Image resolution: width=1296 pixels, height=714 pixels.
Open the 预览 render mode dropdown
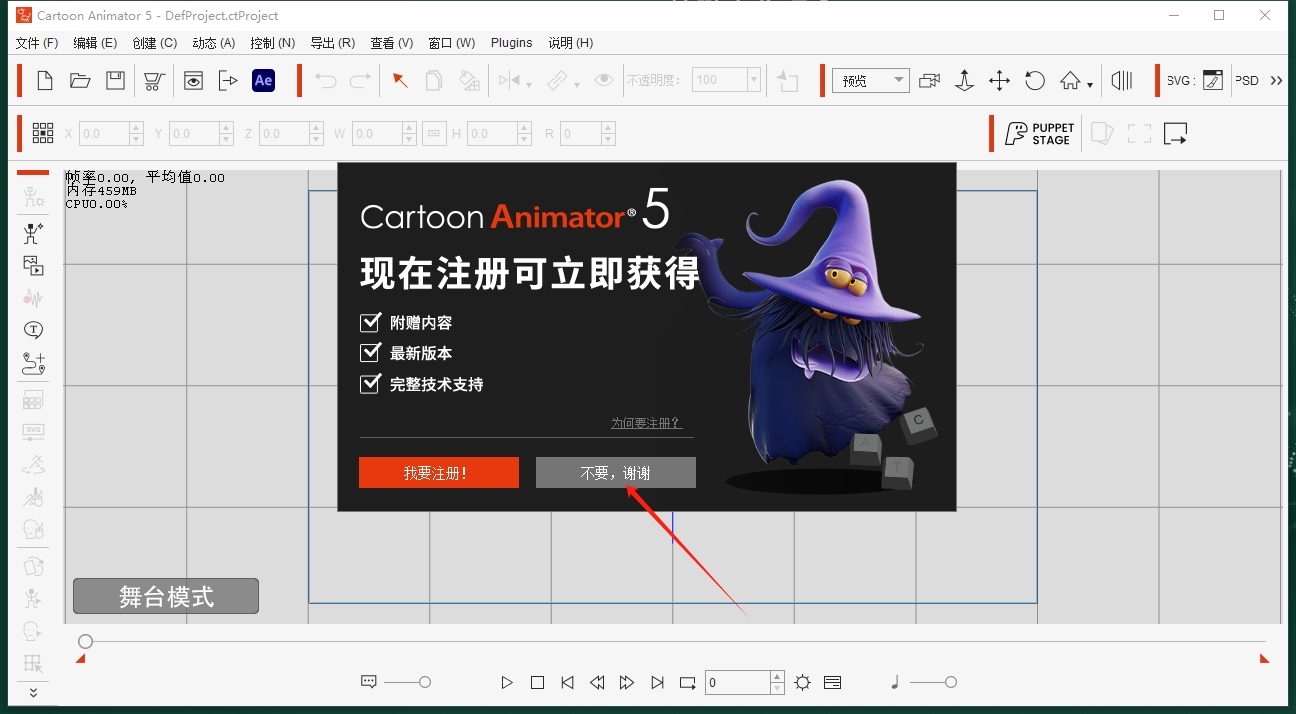[870, 79]
